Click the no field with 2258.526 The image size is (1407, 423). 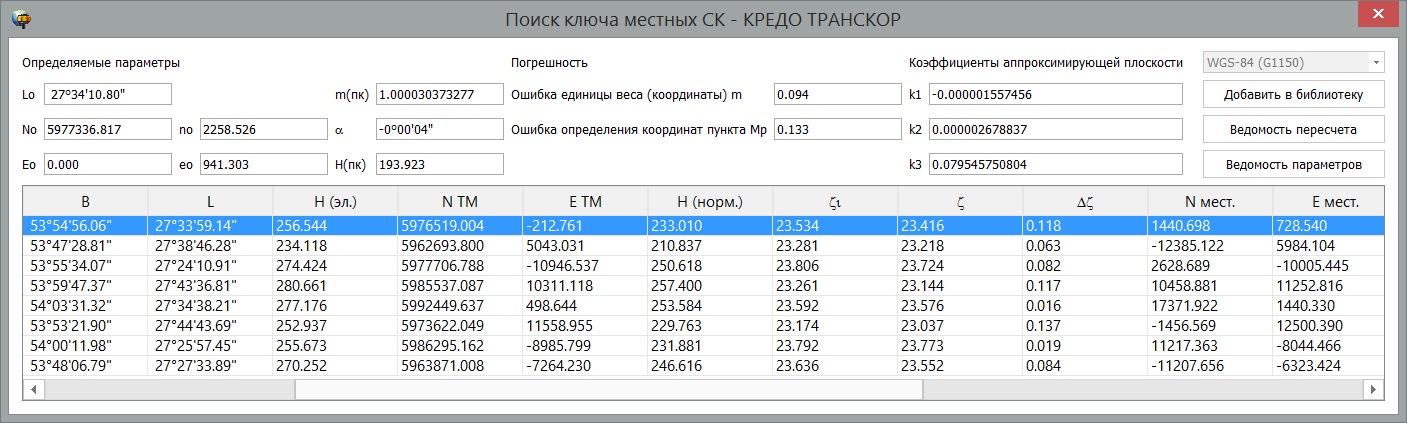264,129
